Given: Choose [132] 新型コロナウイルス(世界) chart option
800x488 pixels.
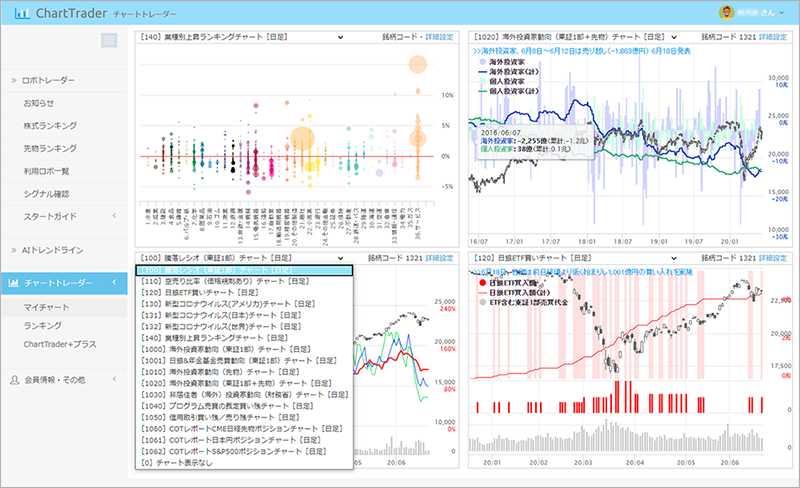Looking at the screenshot, I should pos(244,327).
